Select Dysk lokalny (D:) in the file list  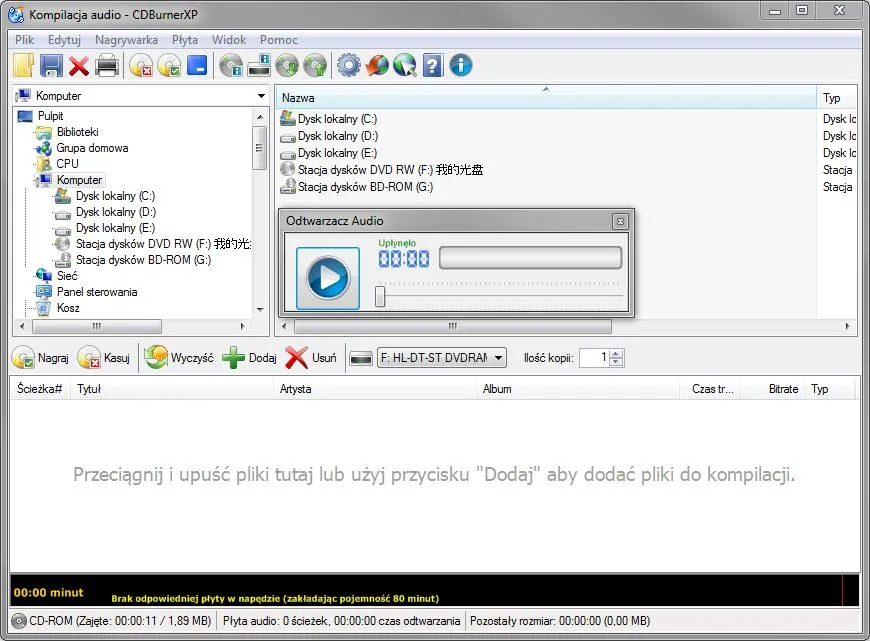click(x=337, y=136)
